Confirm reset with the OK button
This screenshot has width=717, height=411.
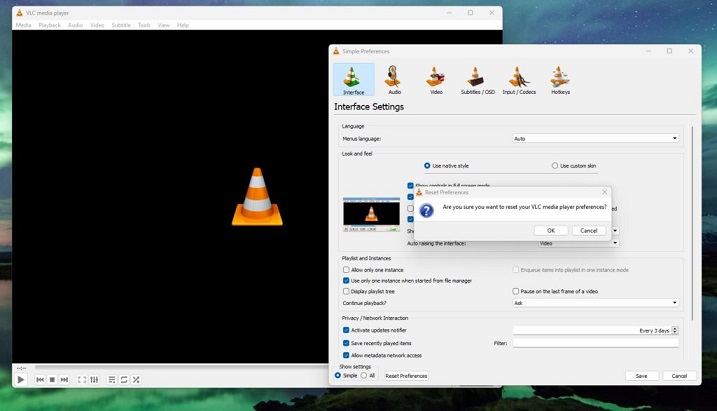551,230
